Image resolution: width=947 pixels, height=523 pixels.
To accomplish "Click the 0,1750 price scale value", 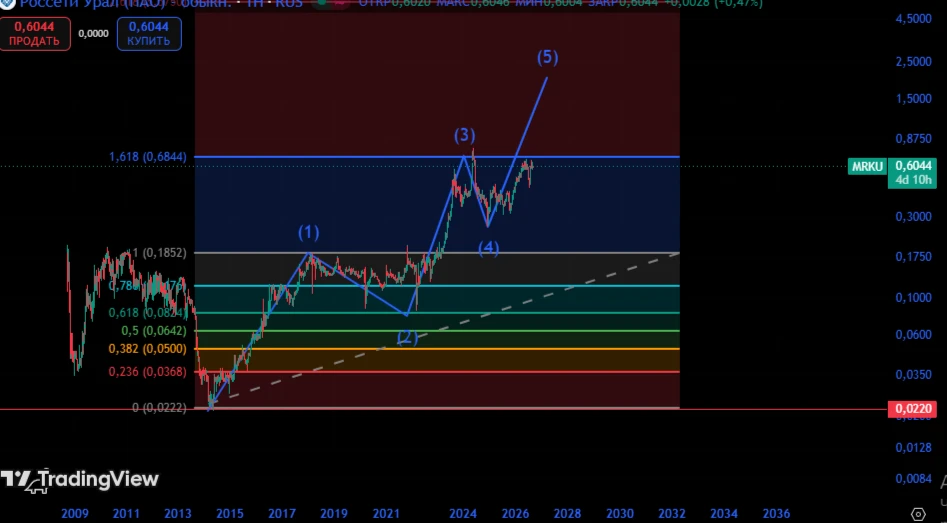I will pyautogui.click(x=914, y=257).
